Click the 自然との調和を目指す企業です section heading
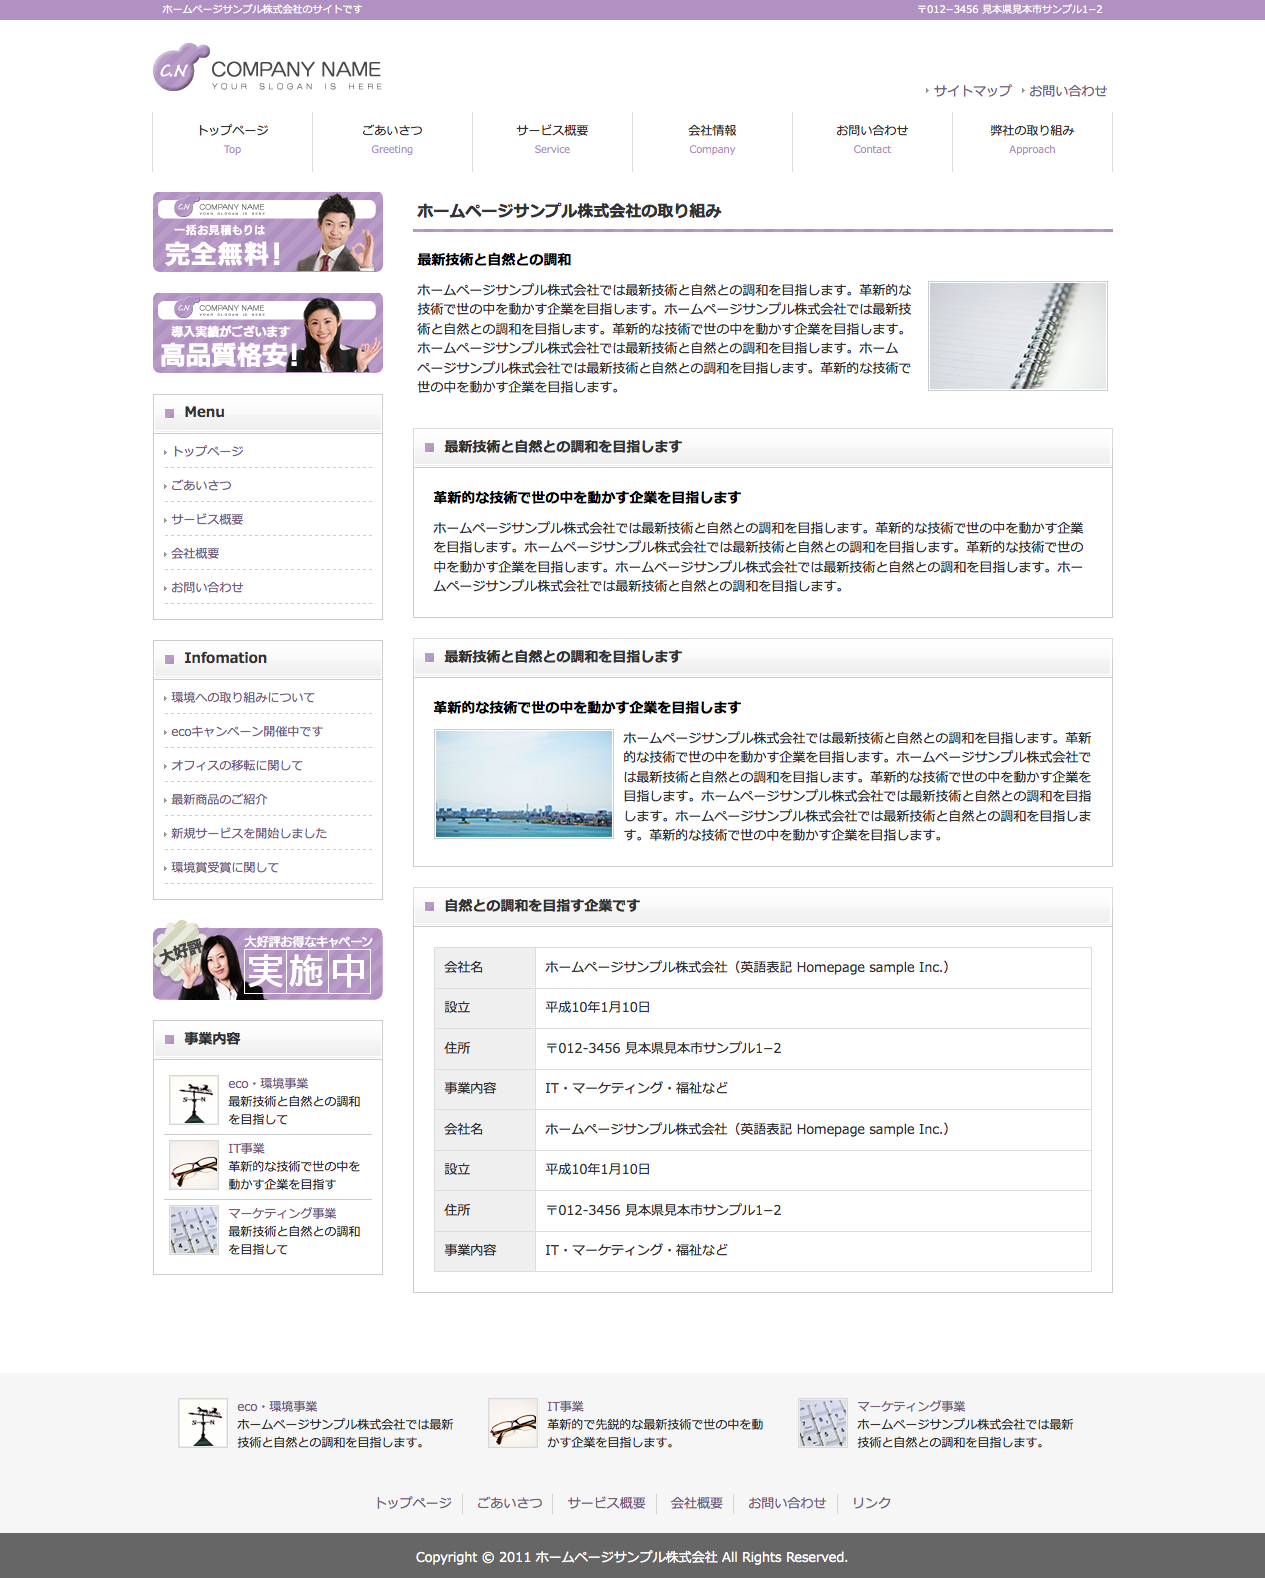This screenshot has height=1578, width=1265. [x=542, y=905]
